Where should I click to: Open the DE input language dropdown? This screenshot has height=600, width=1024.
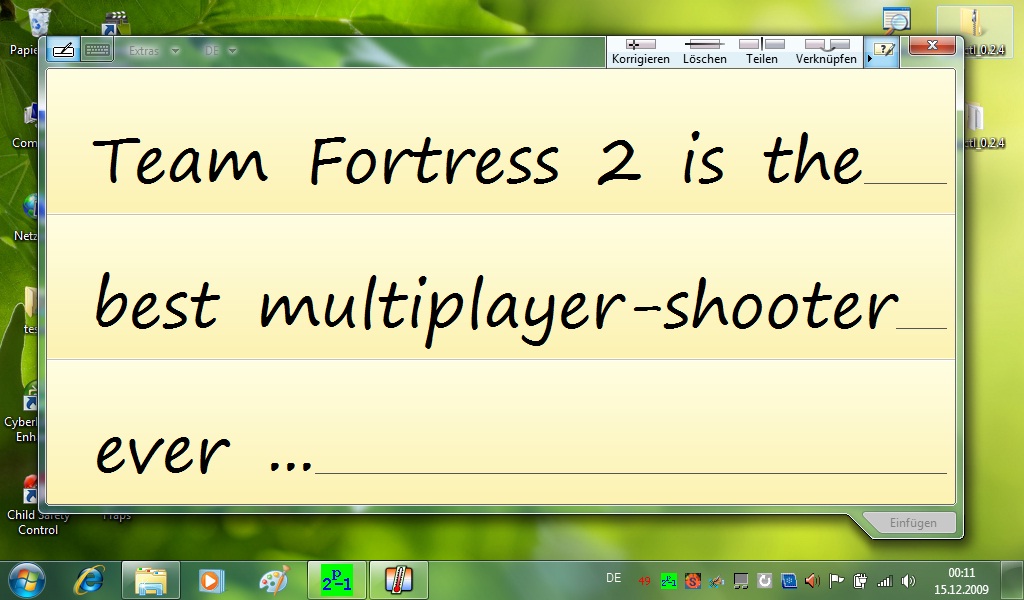[x=220, y=50]
